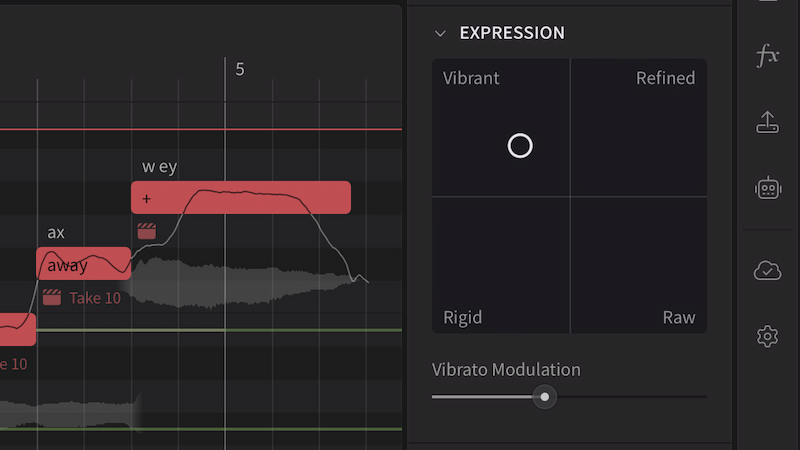800x450 pixels.
Task: Select the "away" note block
Action: tap(83, 264)
